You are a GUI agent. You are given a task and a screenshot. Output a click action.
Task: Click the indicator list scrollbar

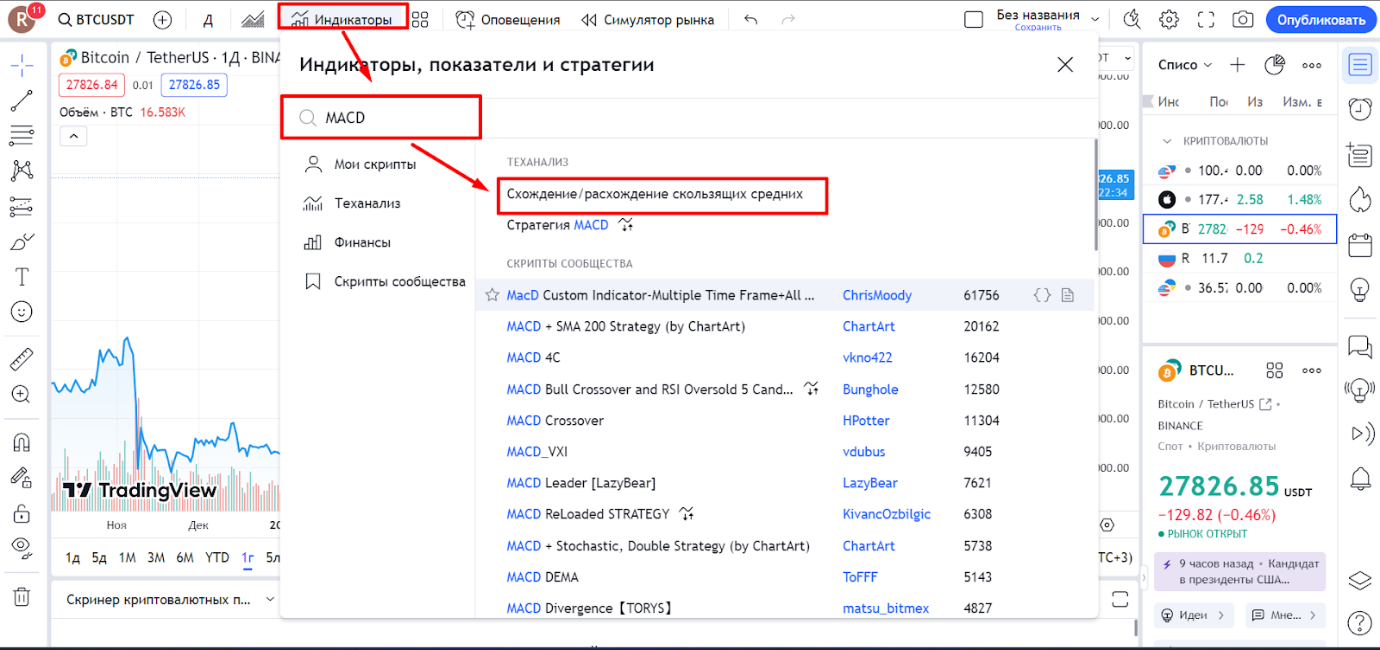(1096, 195)
